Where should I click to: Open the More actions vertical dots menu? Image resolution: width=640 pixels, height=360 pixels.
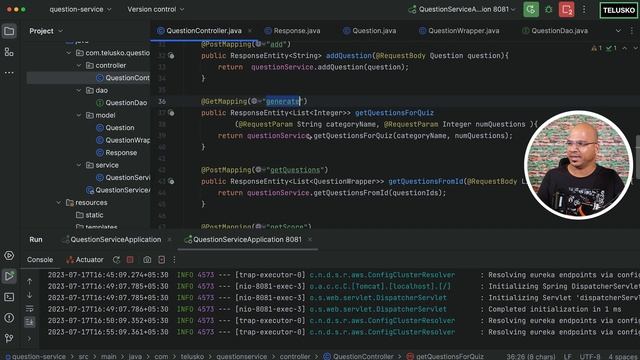[x=584, y=9]
